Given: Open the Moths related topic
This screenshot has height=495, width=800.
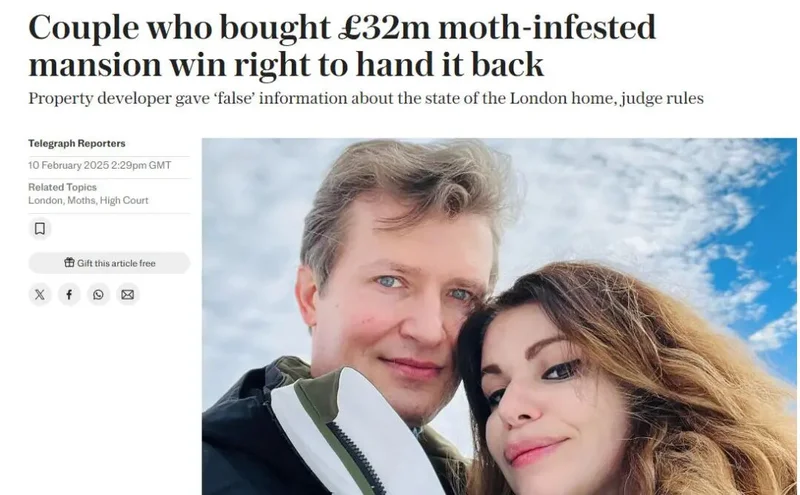Looking at the screenshot, I should click(x=82, y=201).
